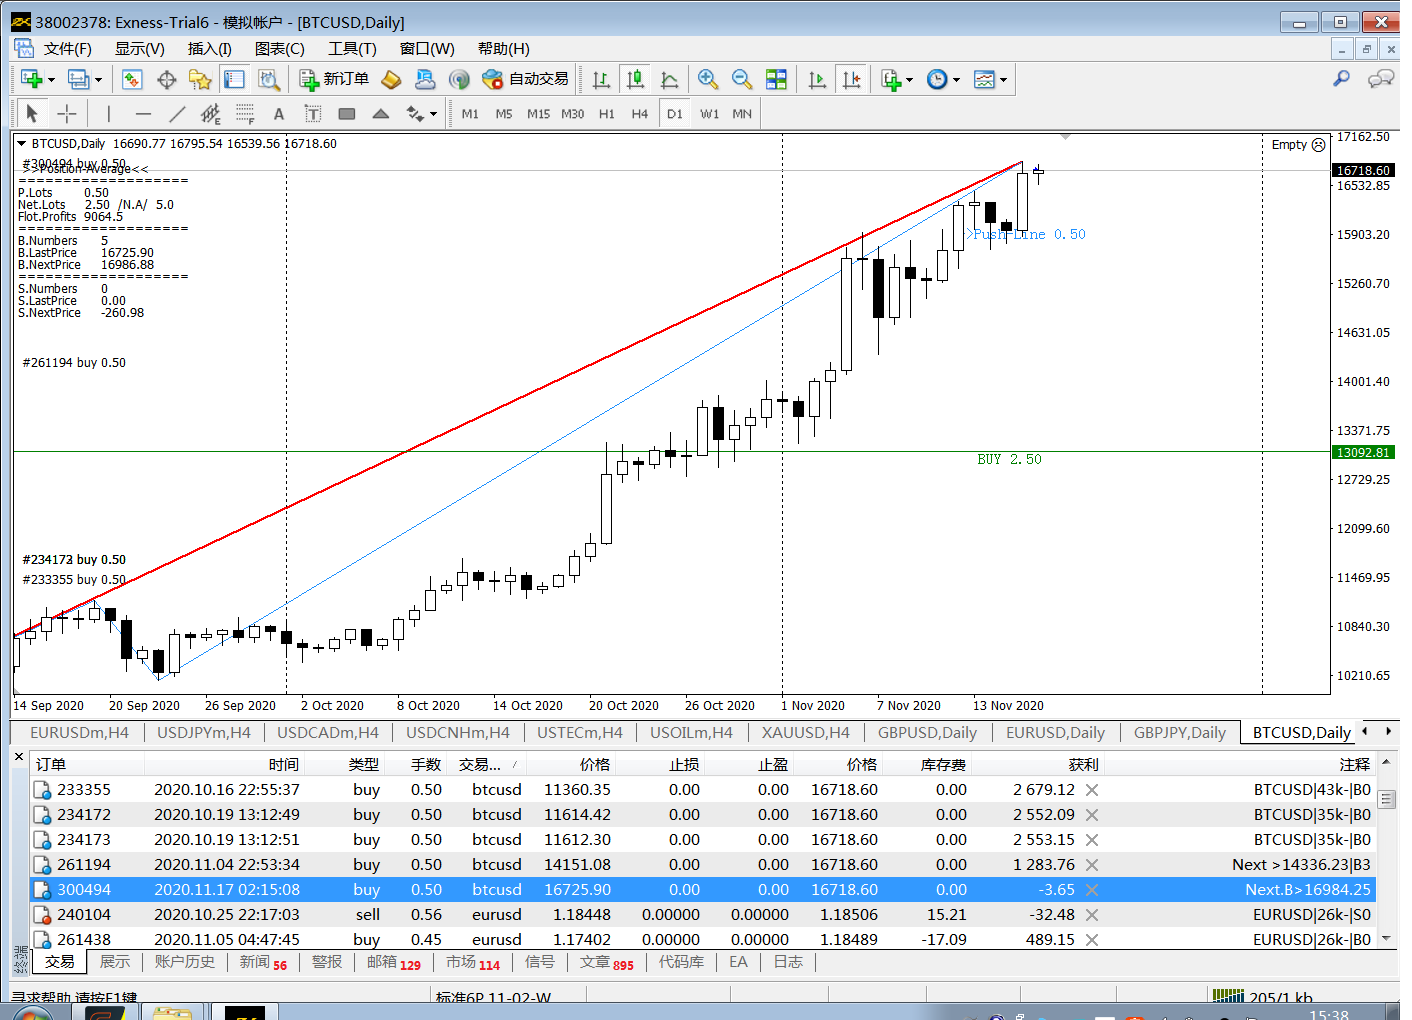Select the trendline drawing tool
The height and width of the screenshot is (1020, 1412).
tap(177, 114)
